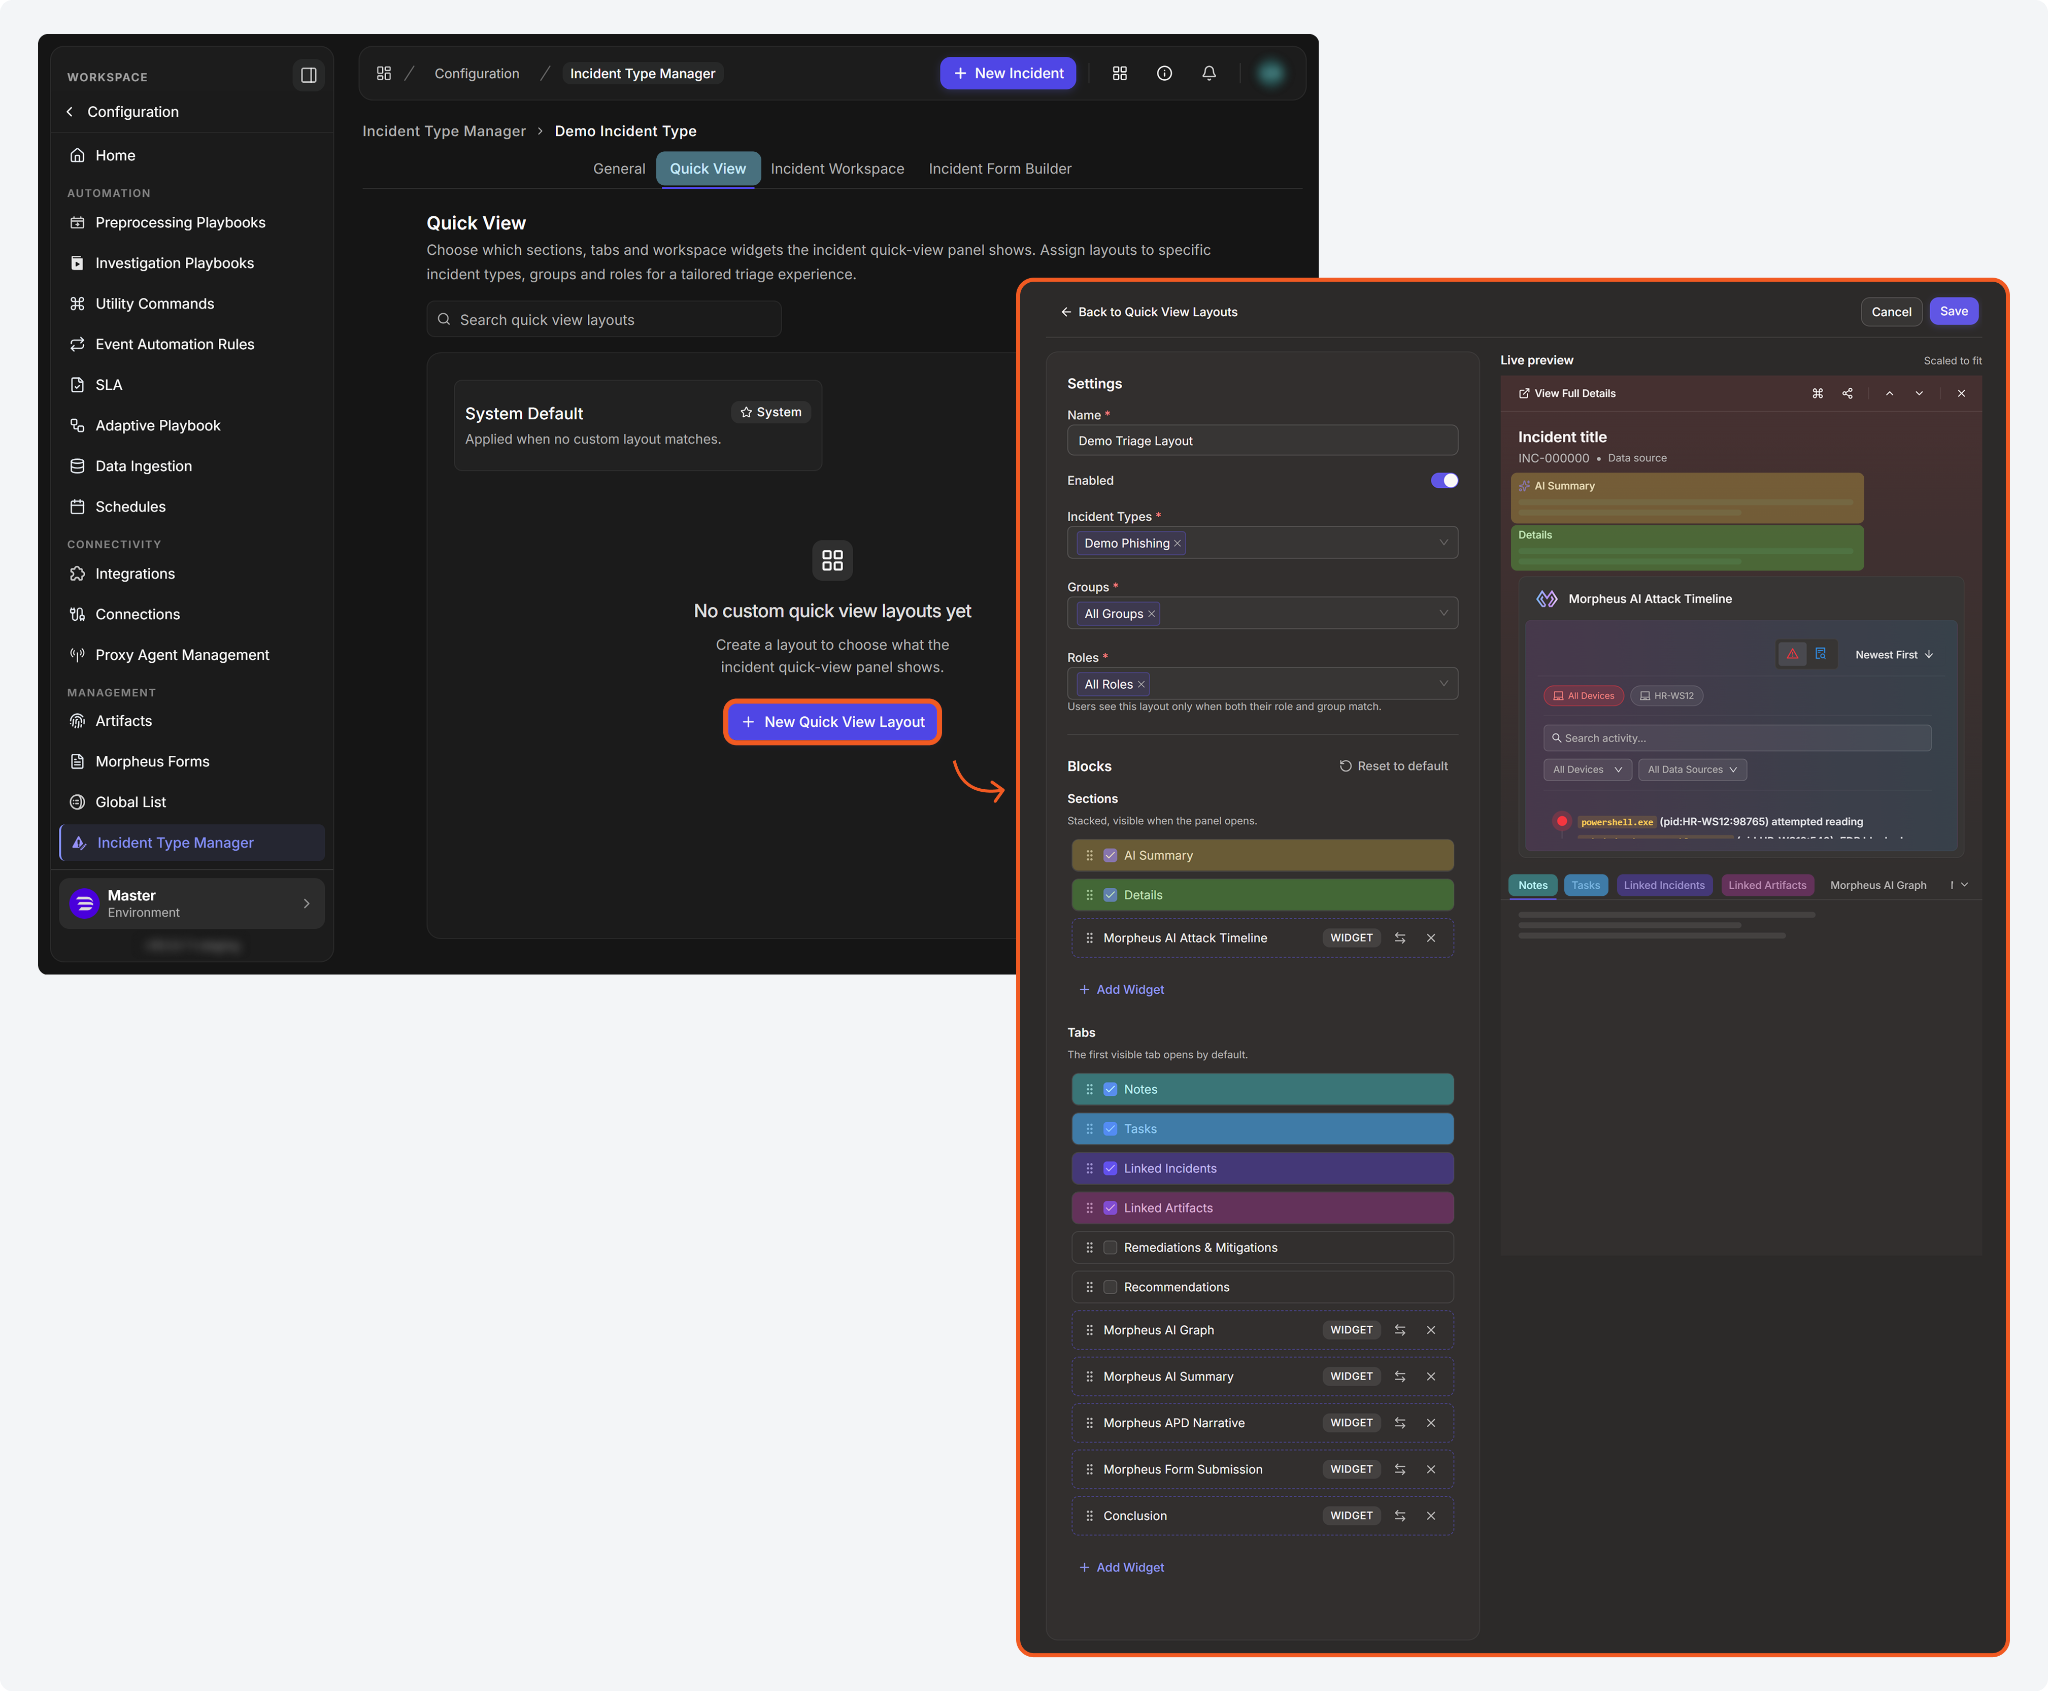This screenshot has width=2048, height=1691.
Task: Click the apps grid icon in breadcrumb bar
Action: tap(384, 73)
